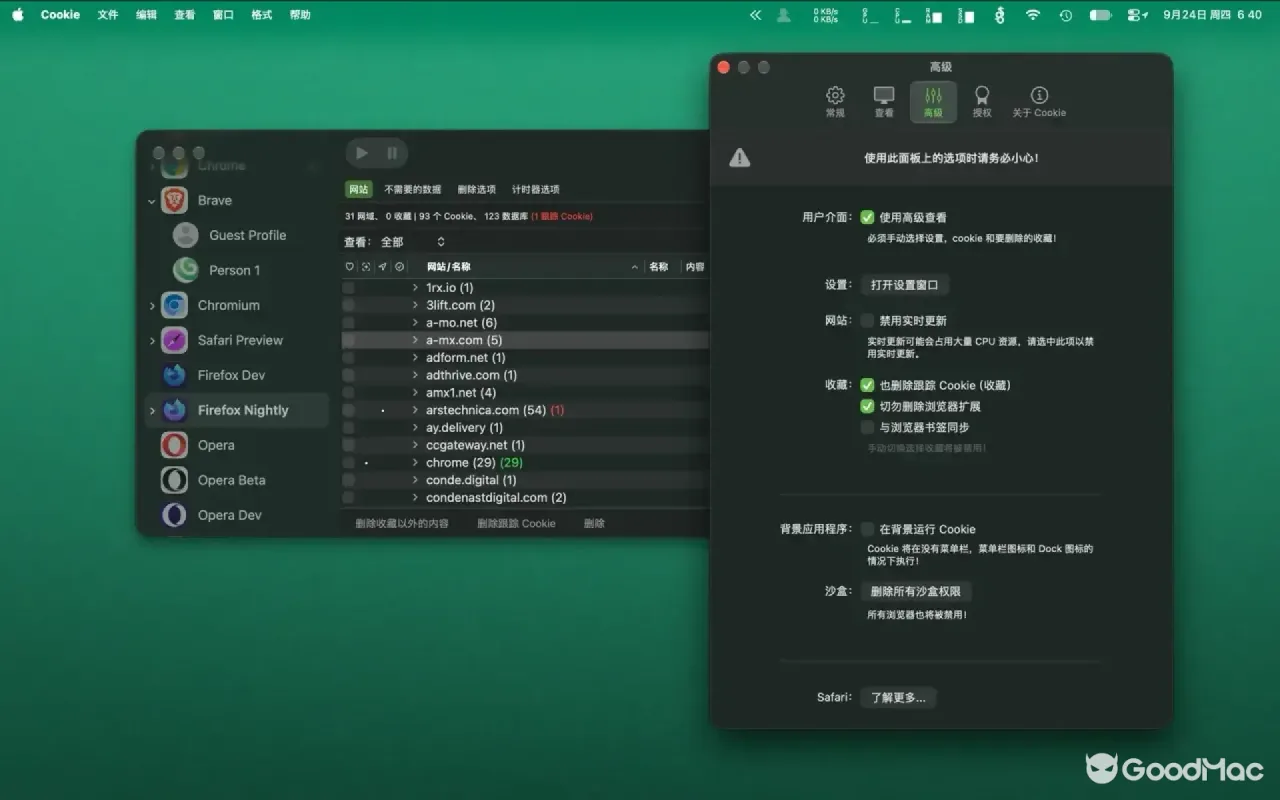Click the heart favorites column header icon
Viewport: 1280px width, 800px height.
pos(349,267)
